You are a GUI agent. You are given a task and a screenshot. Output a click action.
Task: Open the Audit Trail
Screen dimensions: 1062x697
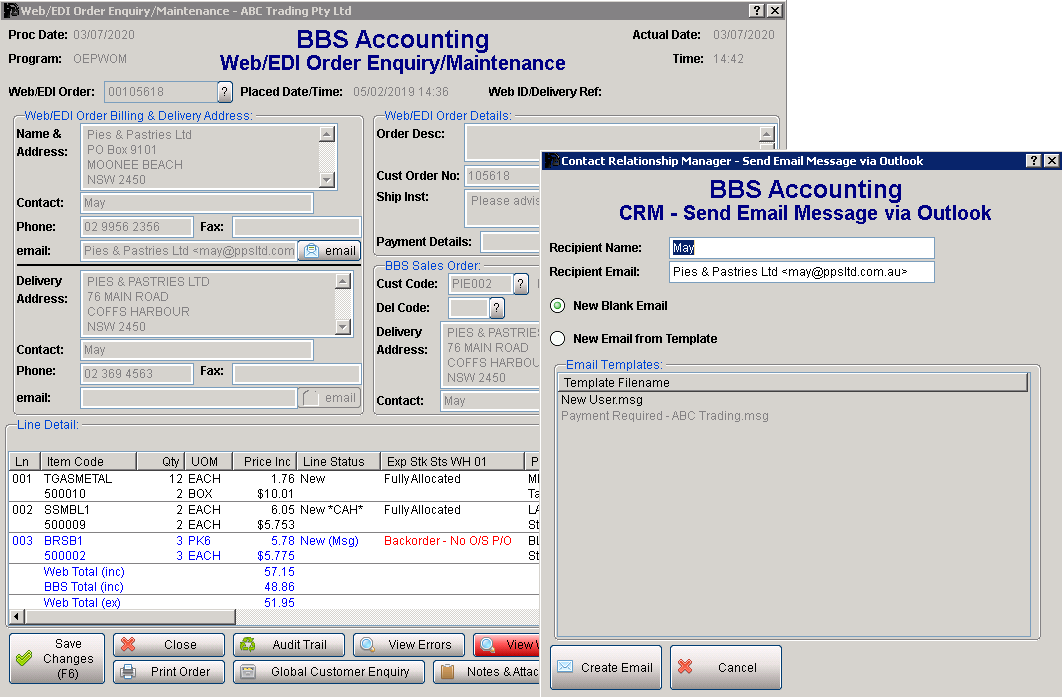(x=288, y=645)
